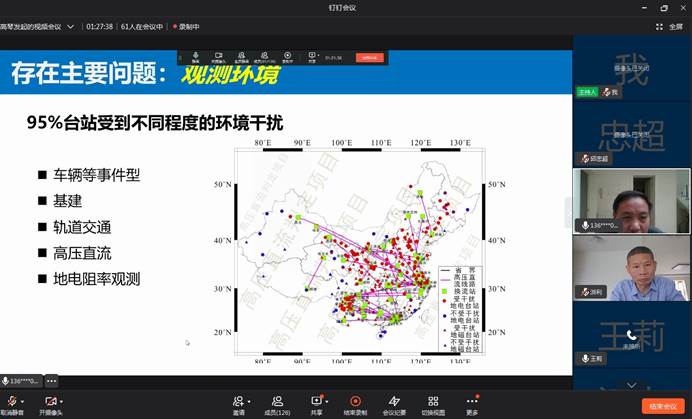Click the red button in shared screen's floating toolbar
The height and width of the screenshot is (419, 692).
coord(370,57)
